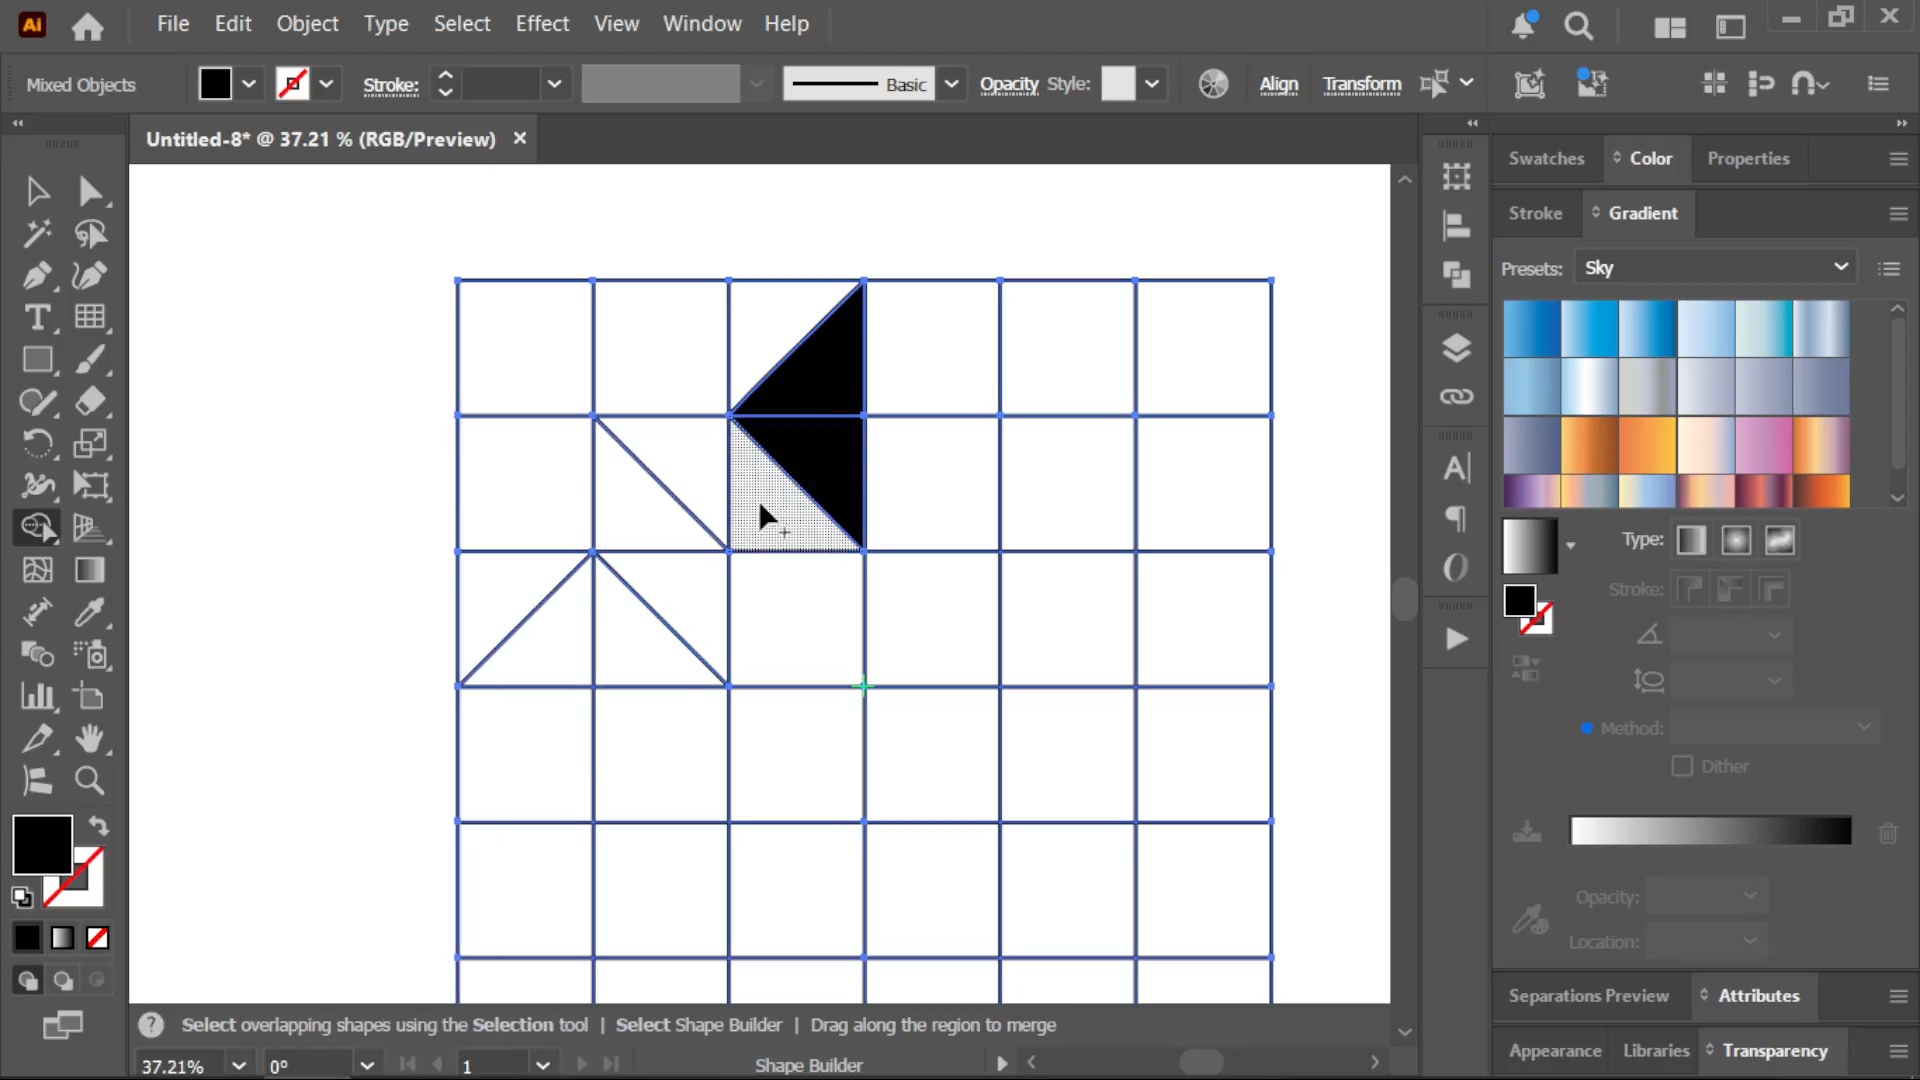Image resolution: width=1920 pixels, height=1080 pixels.
Task: Switch to the Properties tab
Action: coord(1748,159)
